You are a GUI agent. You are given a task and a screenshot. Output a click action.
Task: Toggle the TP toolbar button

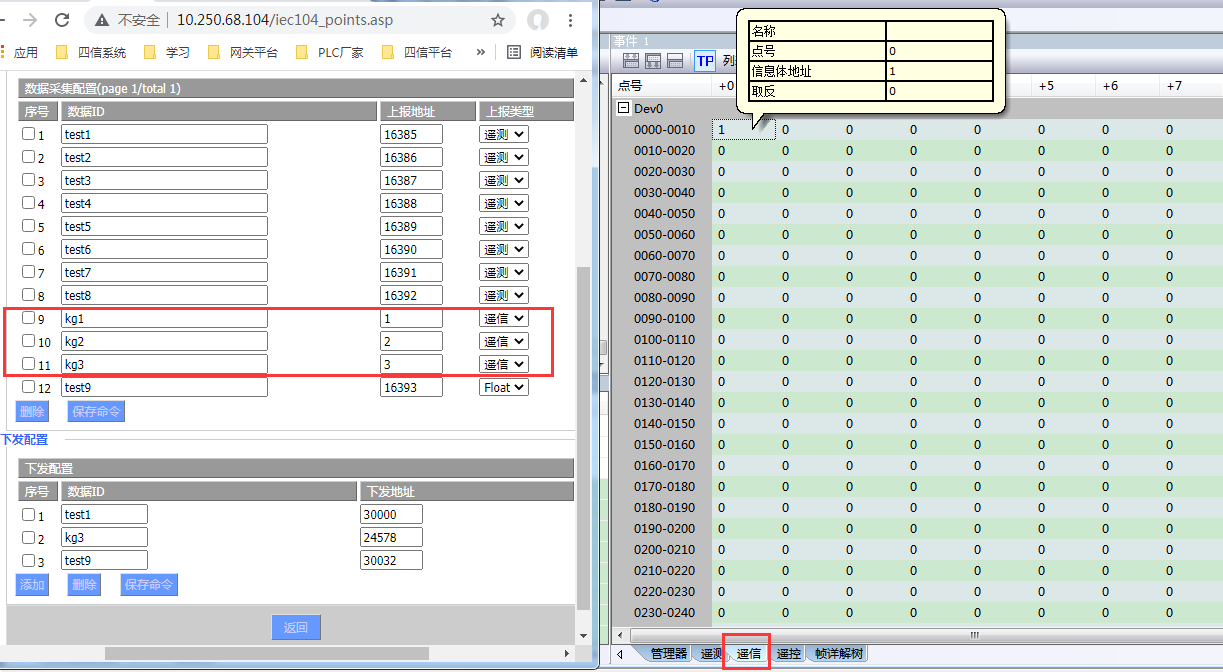tap(705, 61)
